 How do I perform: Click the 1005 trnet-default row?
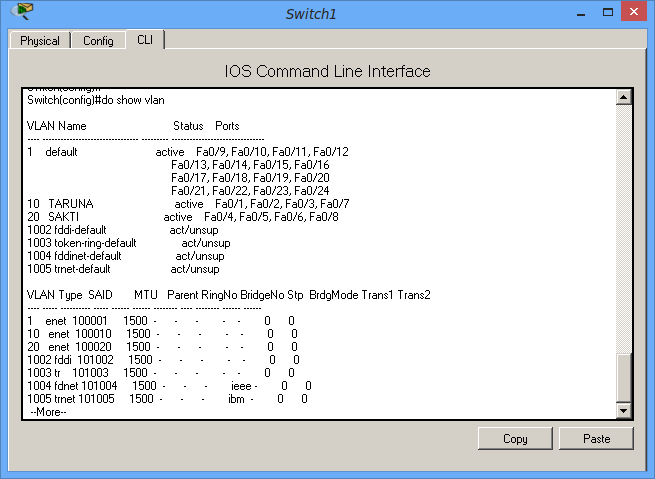[x=123, y=269]
